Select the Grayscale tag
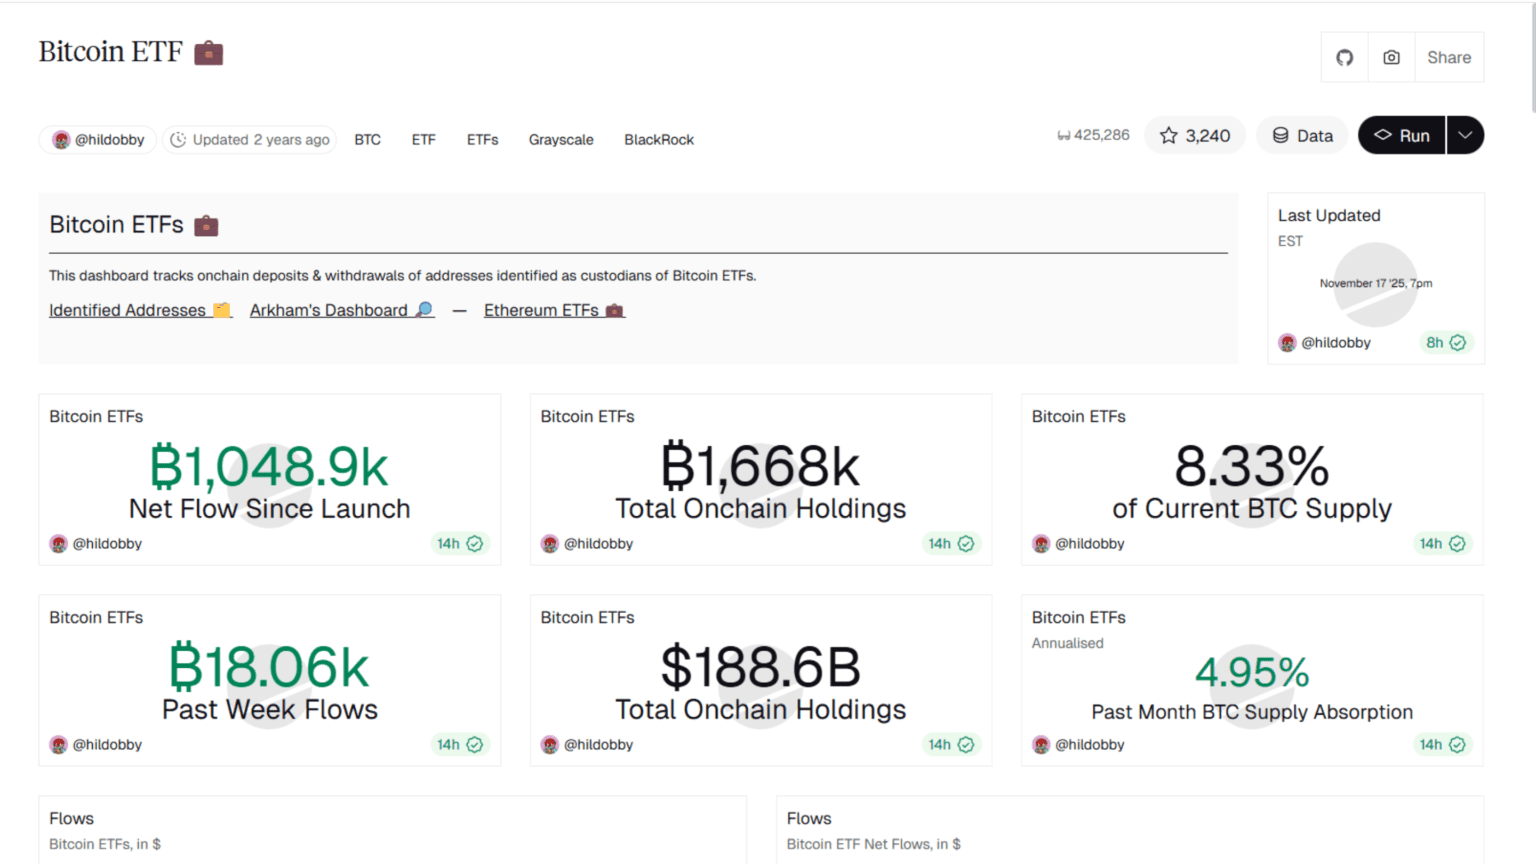 561,140
